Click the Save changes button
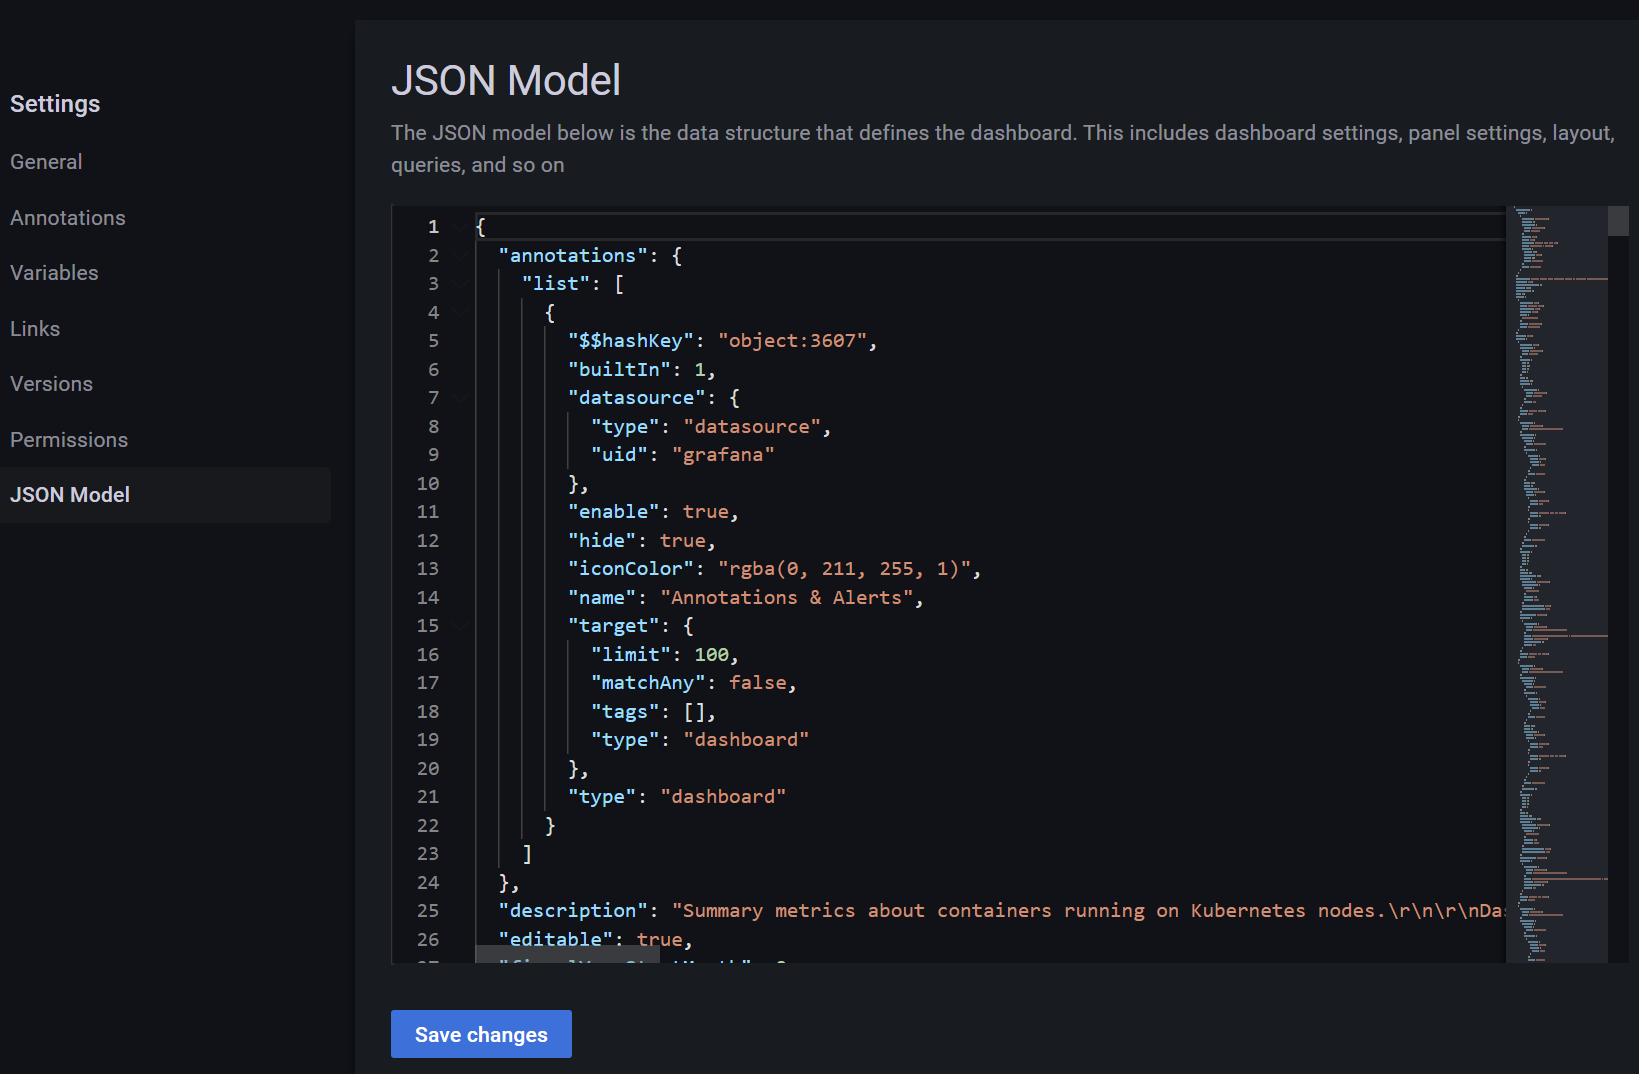The height and width of the screenshot is (1074, 1639). coord(481,1034)
